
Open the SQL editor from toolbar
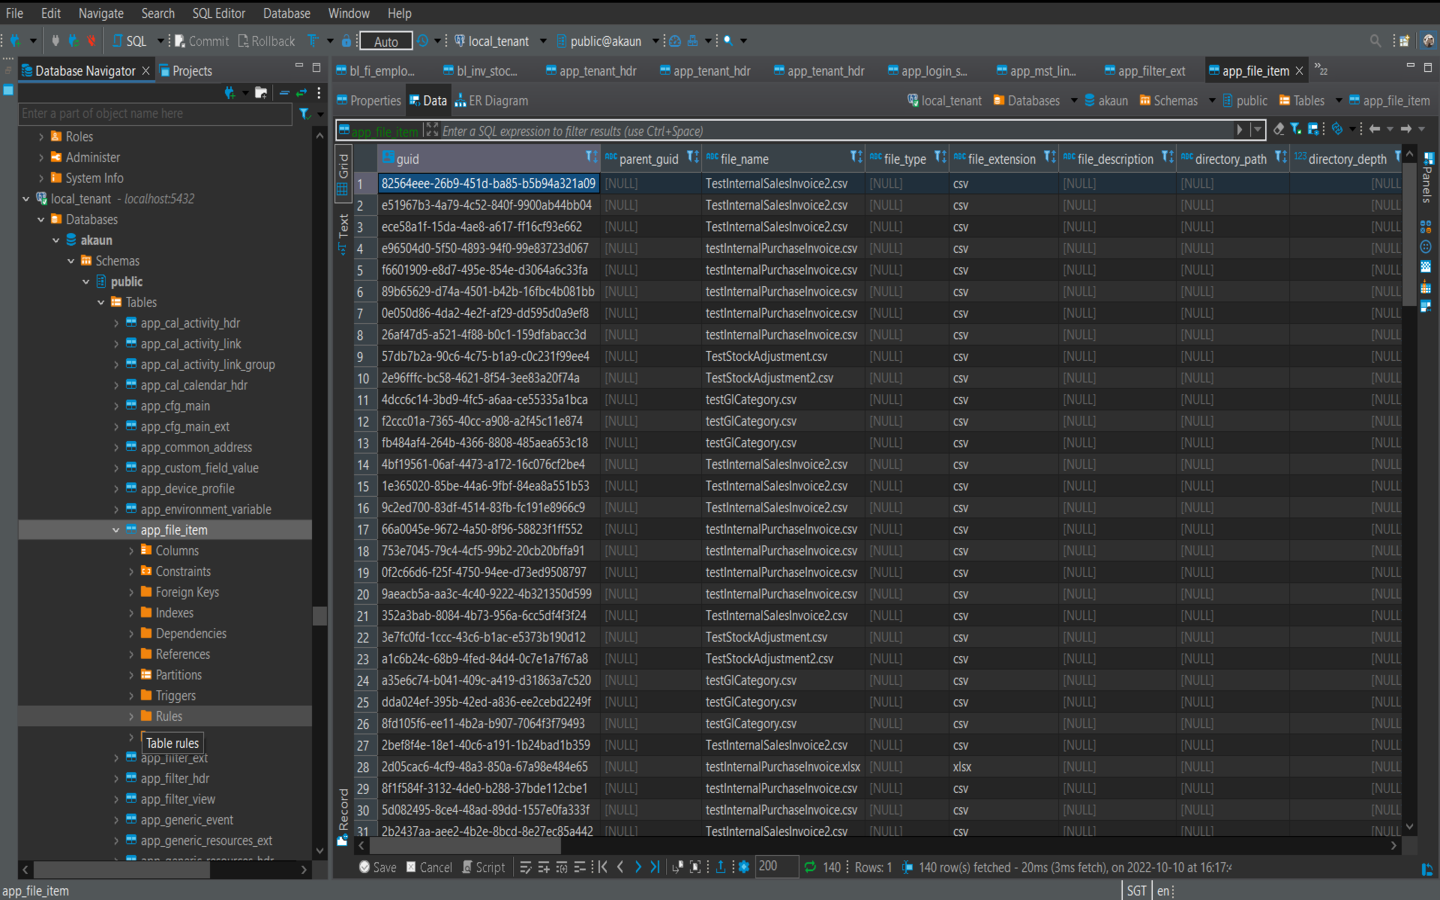(x=129, y=41)
